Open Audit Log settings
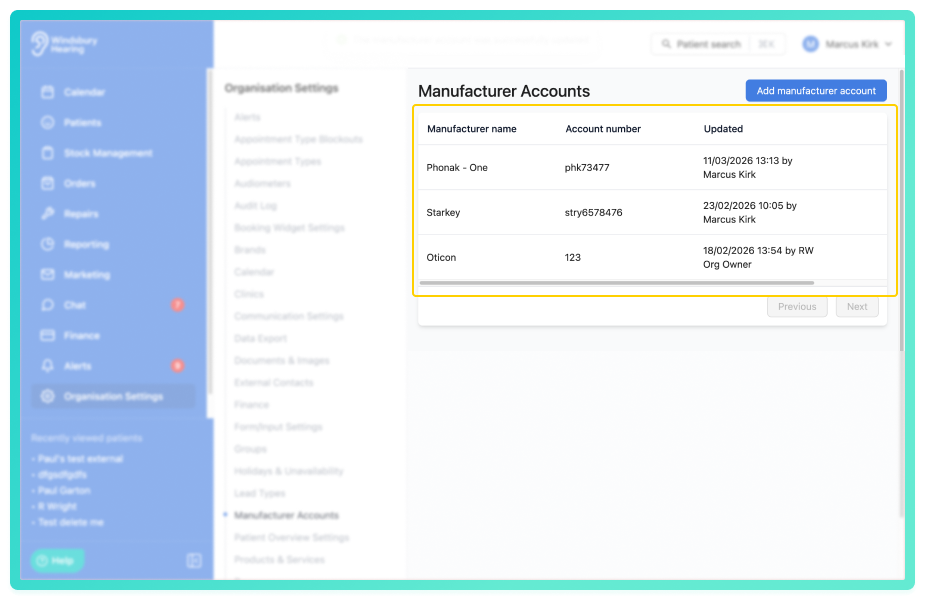 click(x=255, y=206)
